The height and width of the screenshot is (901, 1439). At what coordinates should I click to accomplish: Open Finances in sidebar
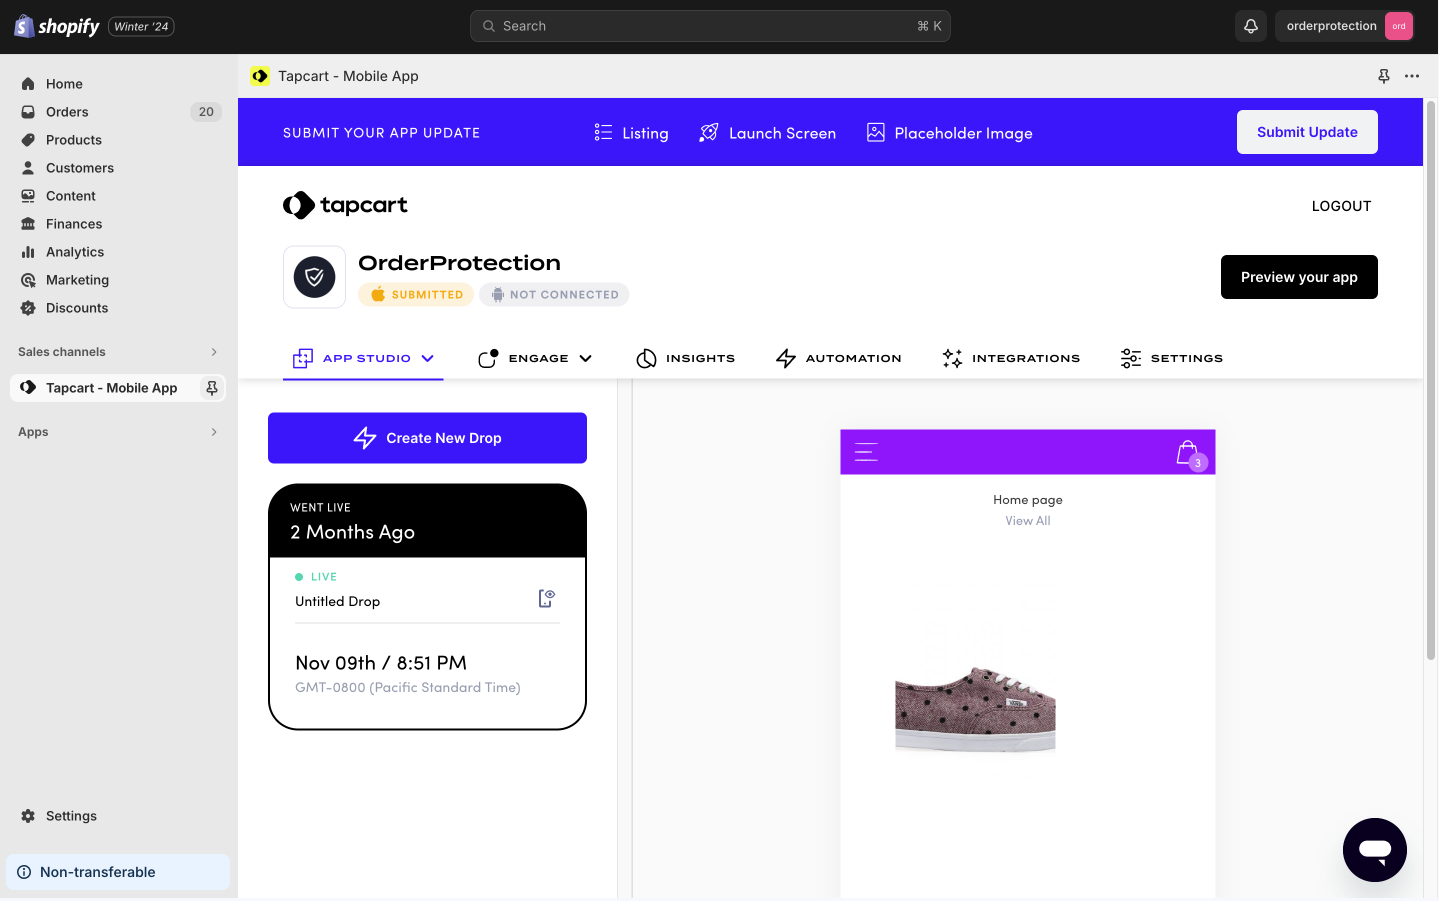click(x=74, y=224)
